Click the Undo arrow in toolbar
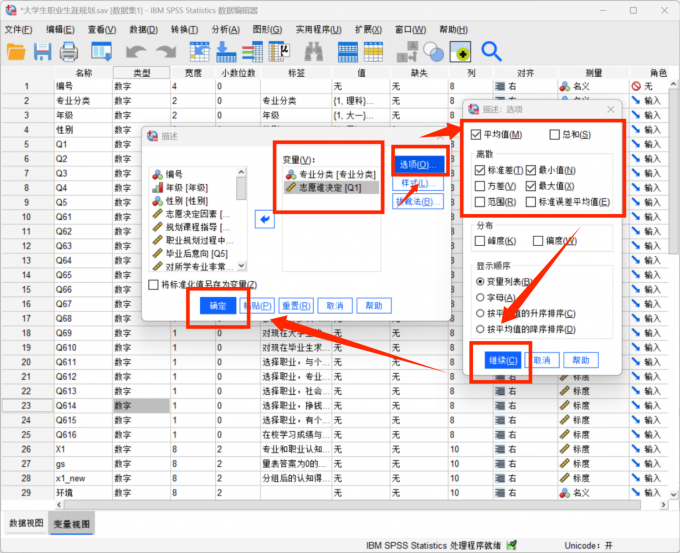The width and height of the screenshot is (680, 553). (137, 51)
